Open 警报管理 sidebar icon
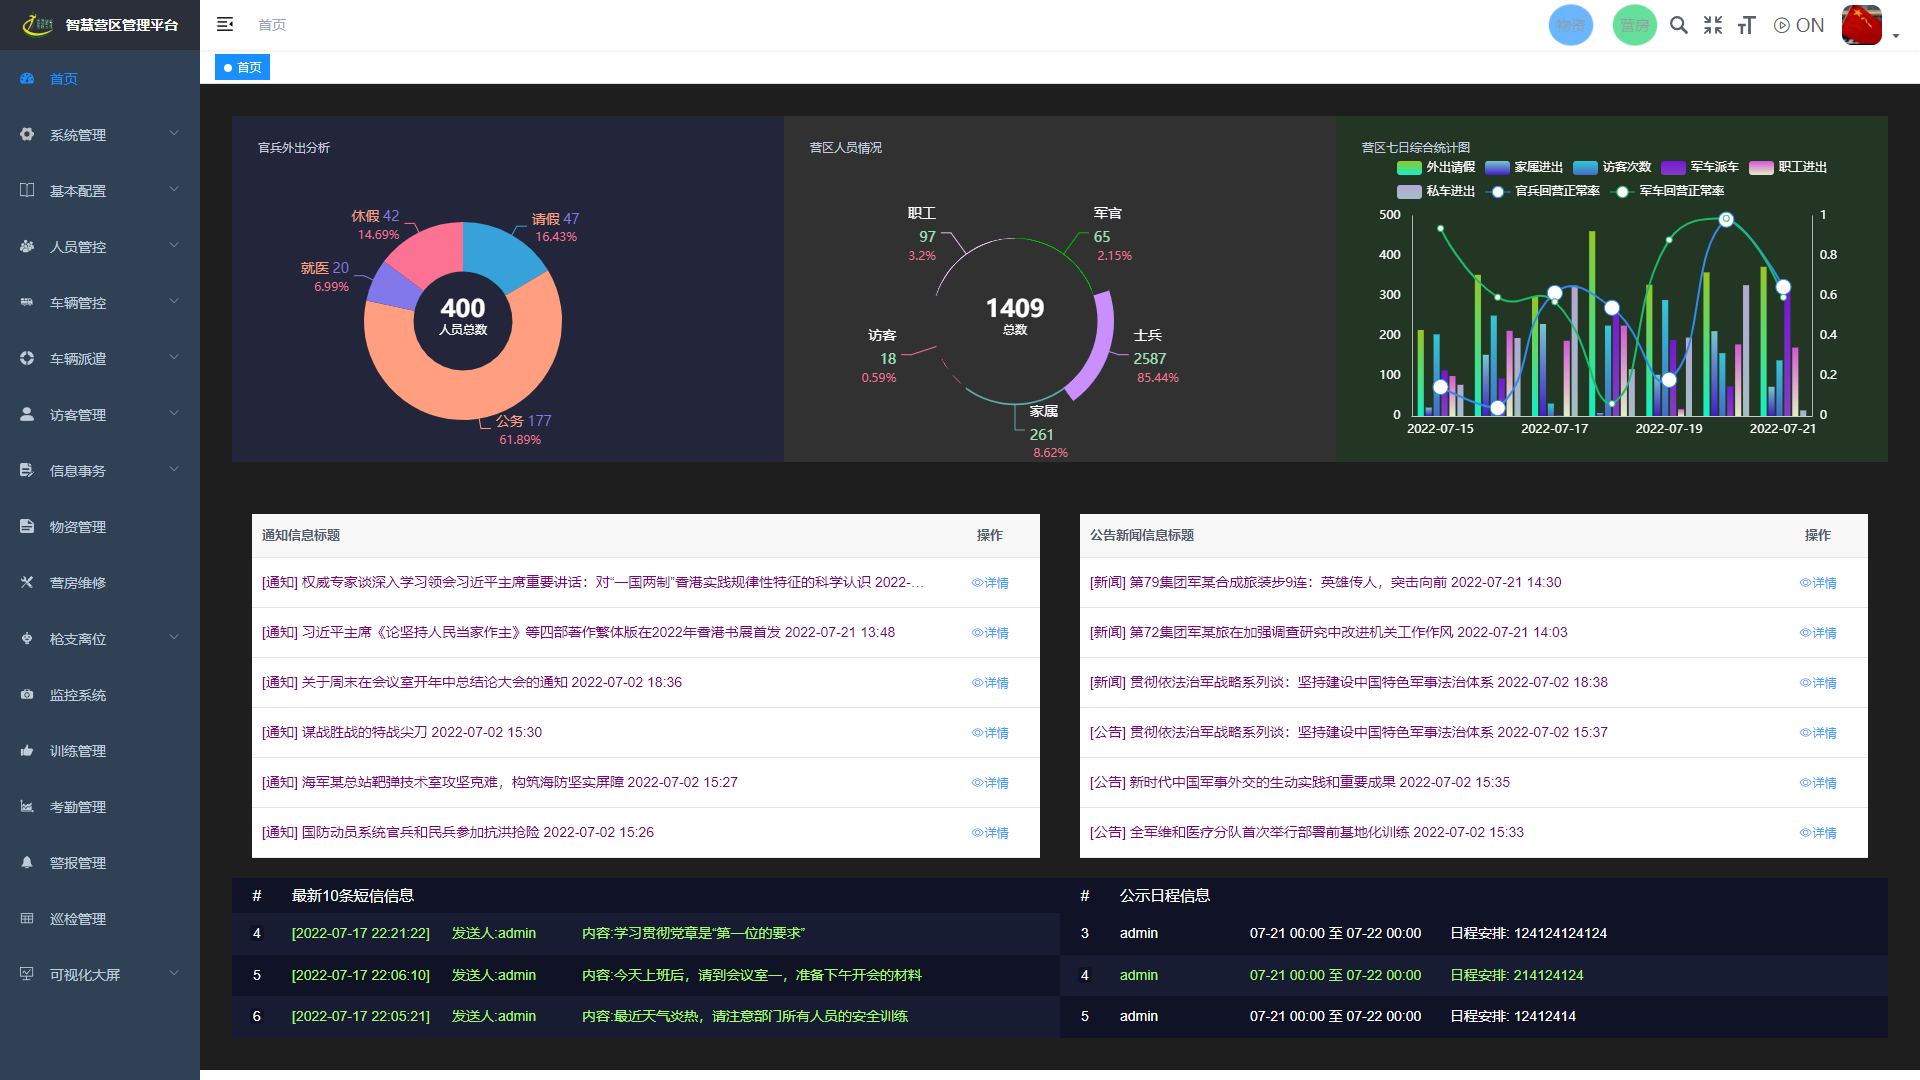The image size is (1920, 1080). coord(26,861)
